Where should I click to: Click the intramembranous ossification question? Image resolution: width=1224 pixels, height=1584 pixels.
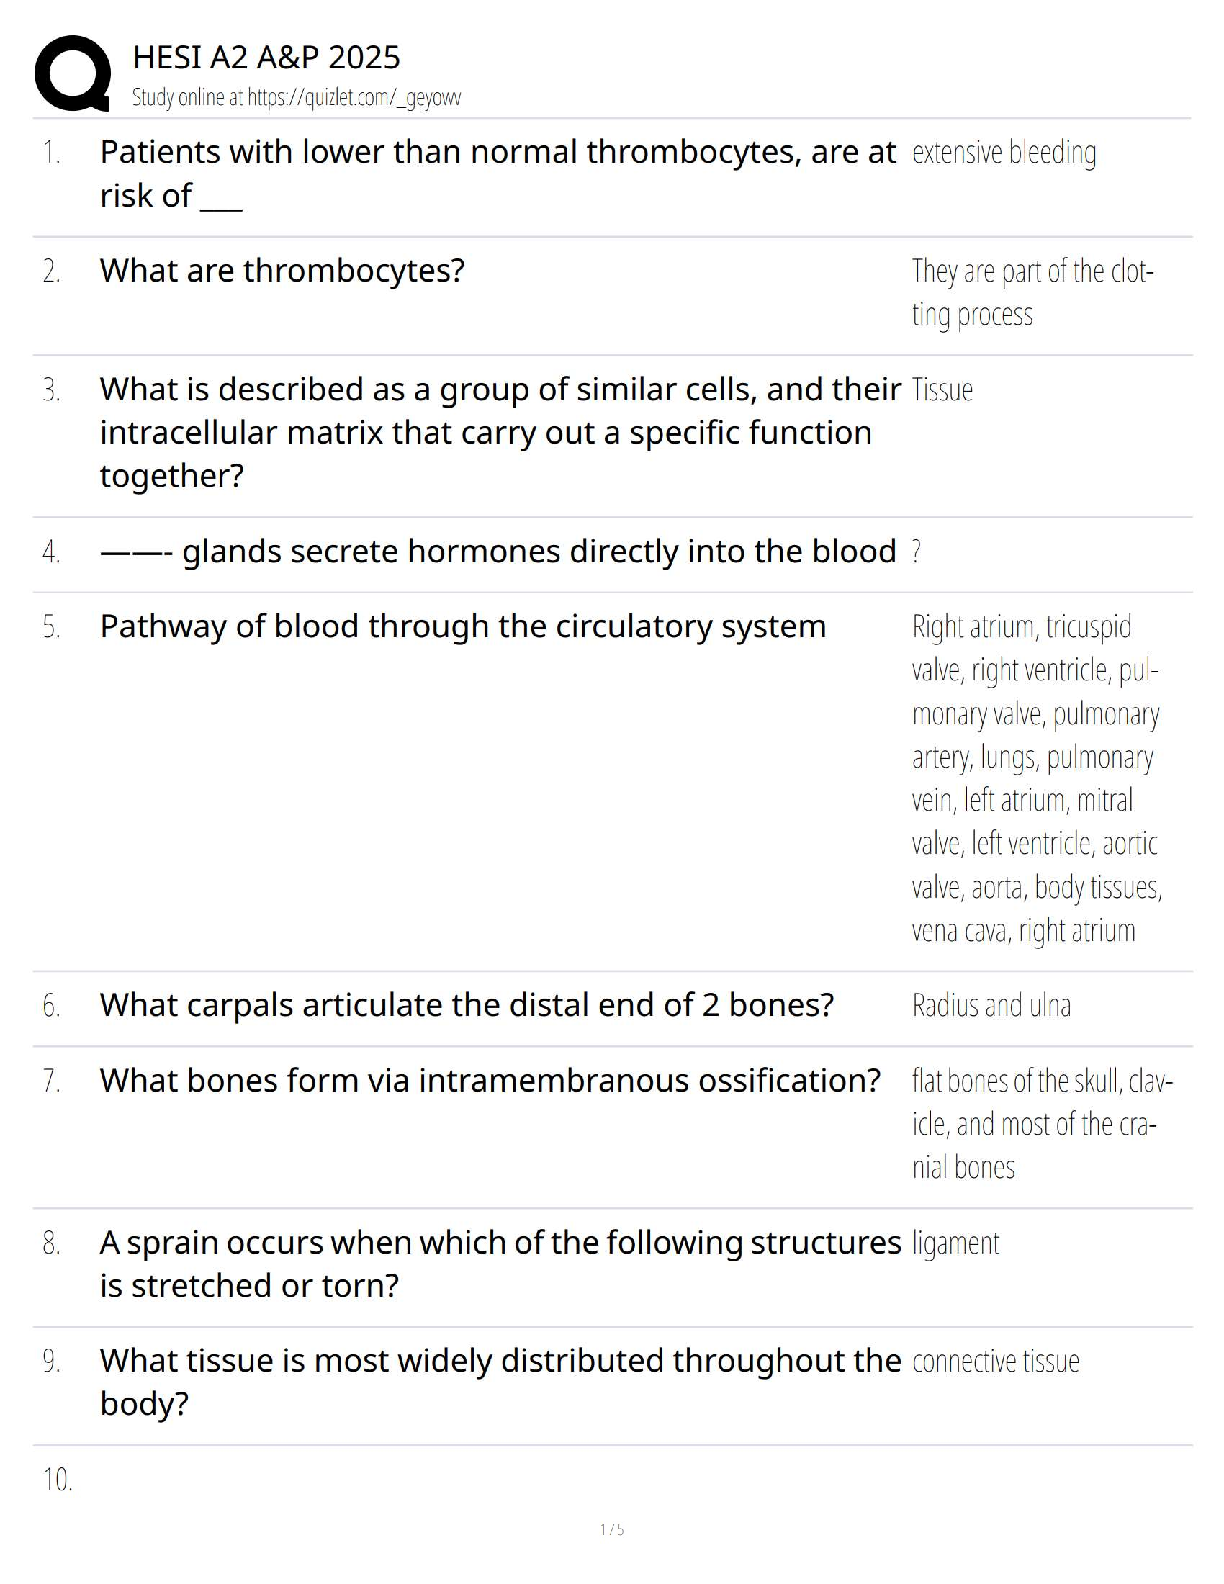[490, 1080]
